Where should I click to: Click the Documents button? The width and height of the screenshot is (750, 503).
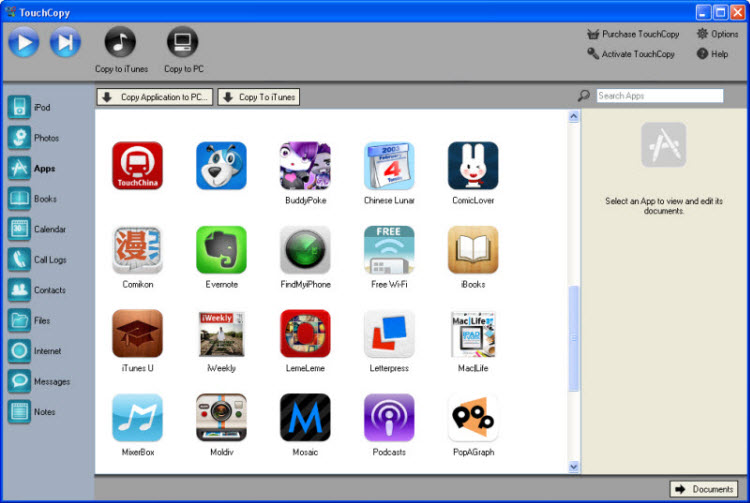[x=704, y=489]
